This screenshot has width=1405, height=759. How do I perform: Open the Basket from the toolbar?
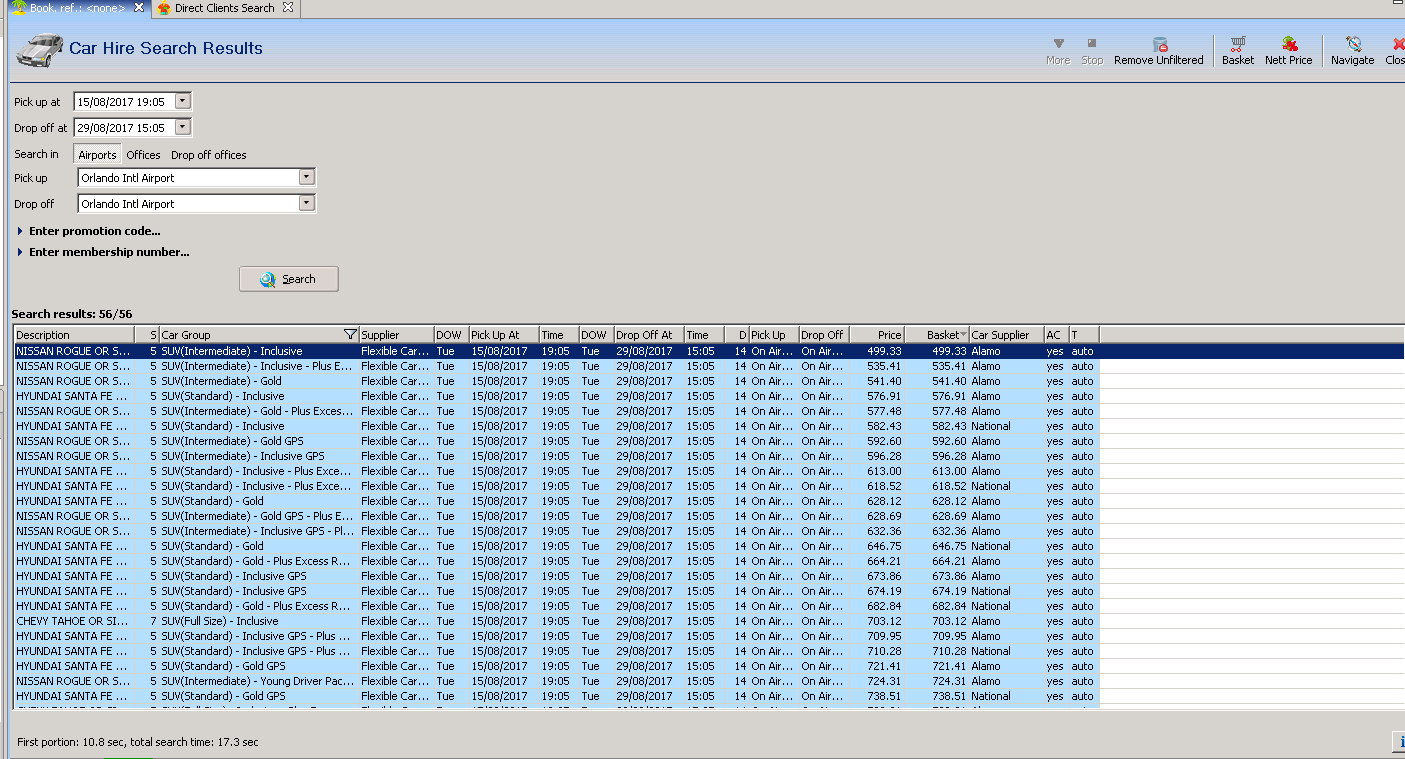click(1237, 45)
